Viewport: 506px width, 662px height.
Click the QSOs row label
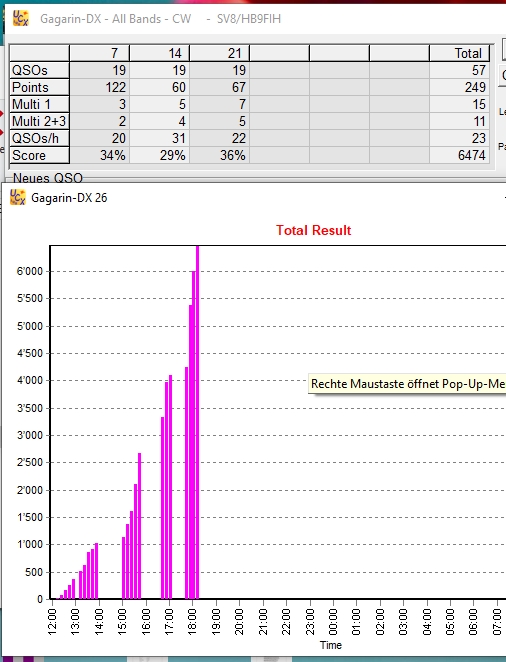pos(39,70)
